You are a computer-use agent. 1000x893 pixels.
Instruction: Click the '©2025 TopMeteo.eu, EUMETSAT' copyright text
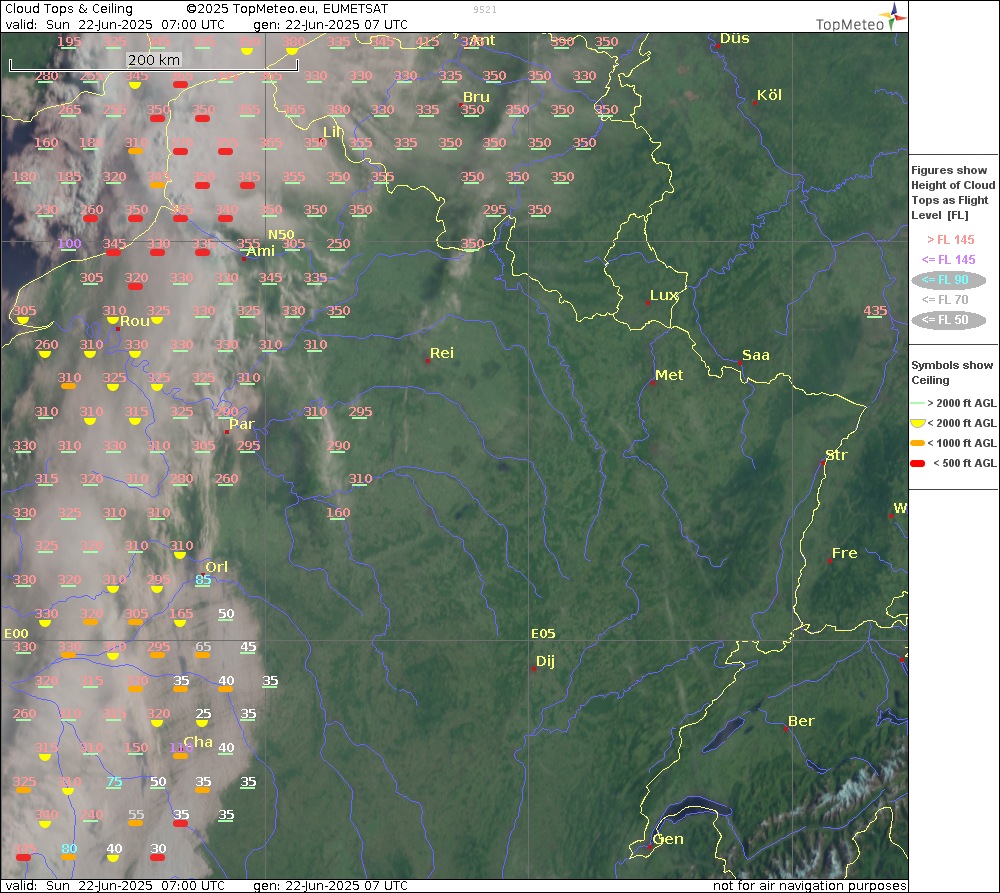[287, 9]
